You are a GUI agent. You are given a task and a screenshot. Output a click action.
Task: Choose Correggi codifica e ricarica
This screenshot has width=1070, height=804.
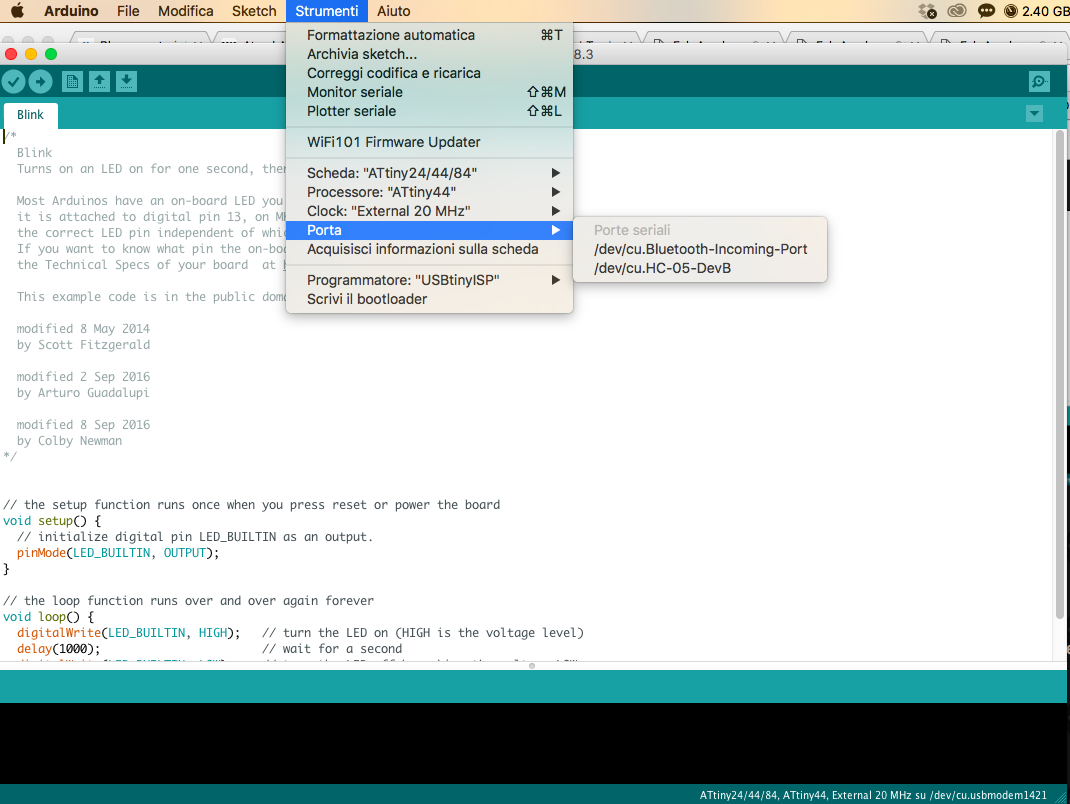[x=429, y=73]
